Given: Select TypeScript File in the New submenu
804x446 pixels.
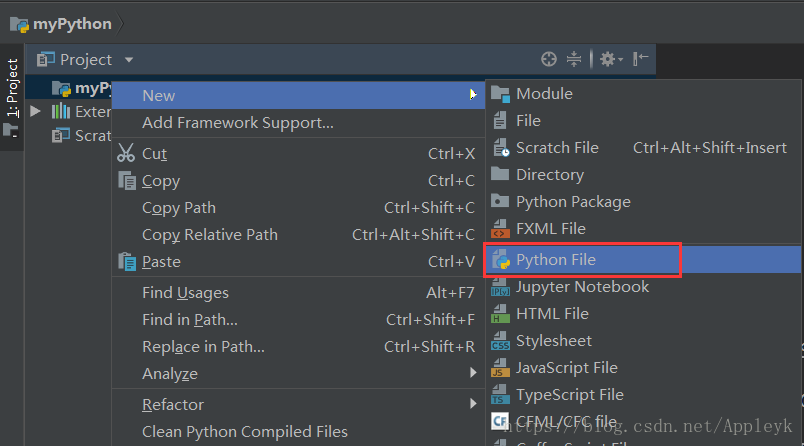Looking at the screenshot, I should pyautogui.click(x=644, y=395).
